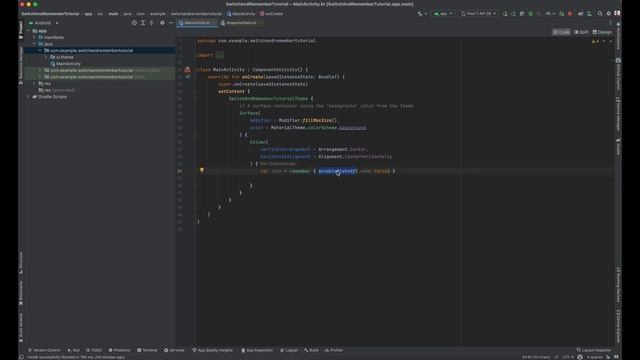Click the green Debug bug icon

531,13
